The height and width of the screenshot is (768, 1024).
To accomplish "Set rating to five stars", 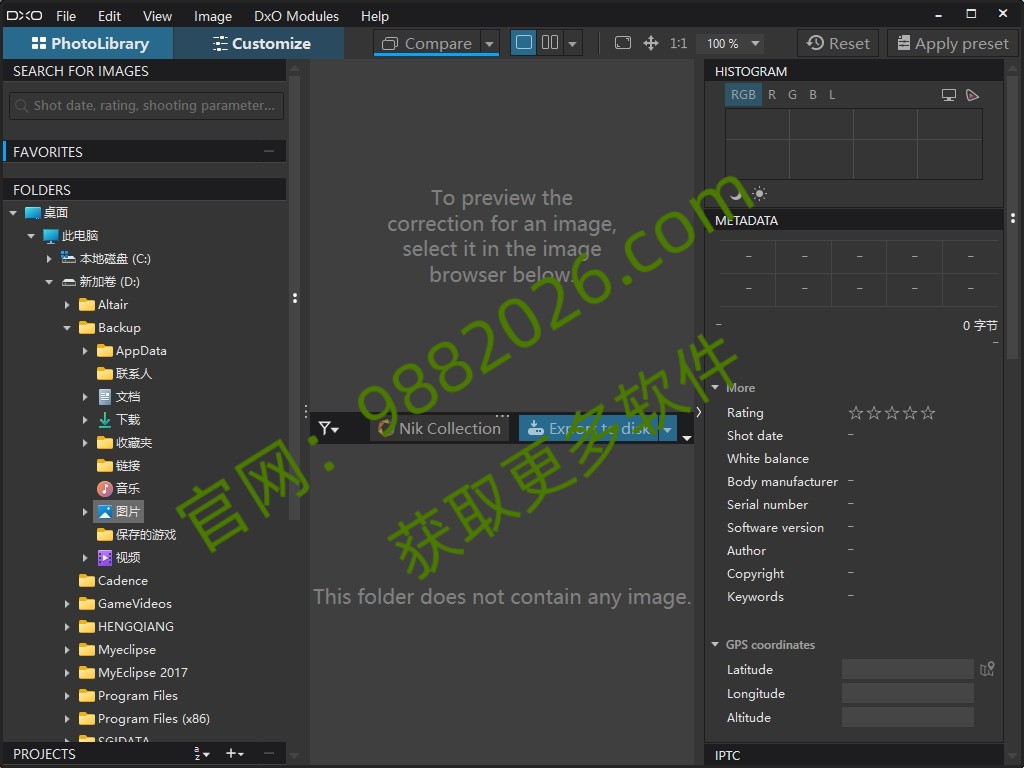I will (928, 413).
